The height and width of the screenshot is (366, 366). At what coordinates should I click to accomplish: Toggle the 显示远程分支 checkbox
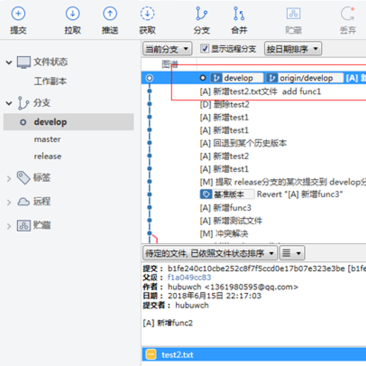(x=204, y=49)
